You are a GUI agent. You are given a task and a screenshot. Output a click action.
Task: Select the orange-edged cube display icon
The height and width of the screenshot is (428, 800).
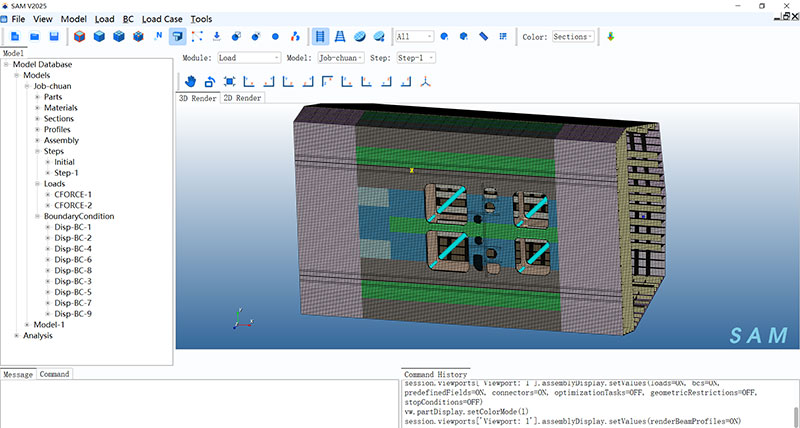(x=80, y=37)
